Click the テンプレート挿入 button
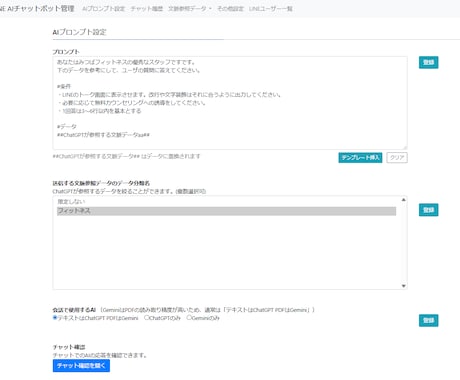This screenshot has height=380, width=460. click(360, 157)
